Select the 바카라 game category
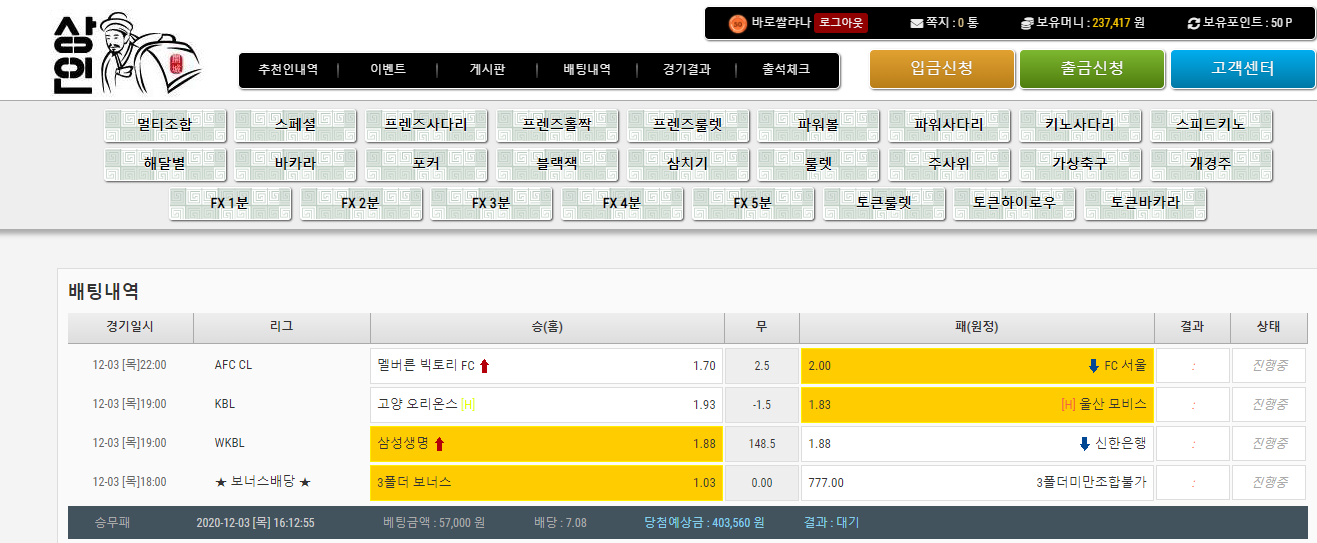Screen dimensions: 1317x543 [x=295, y=164]
